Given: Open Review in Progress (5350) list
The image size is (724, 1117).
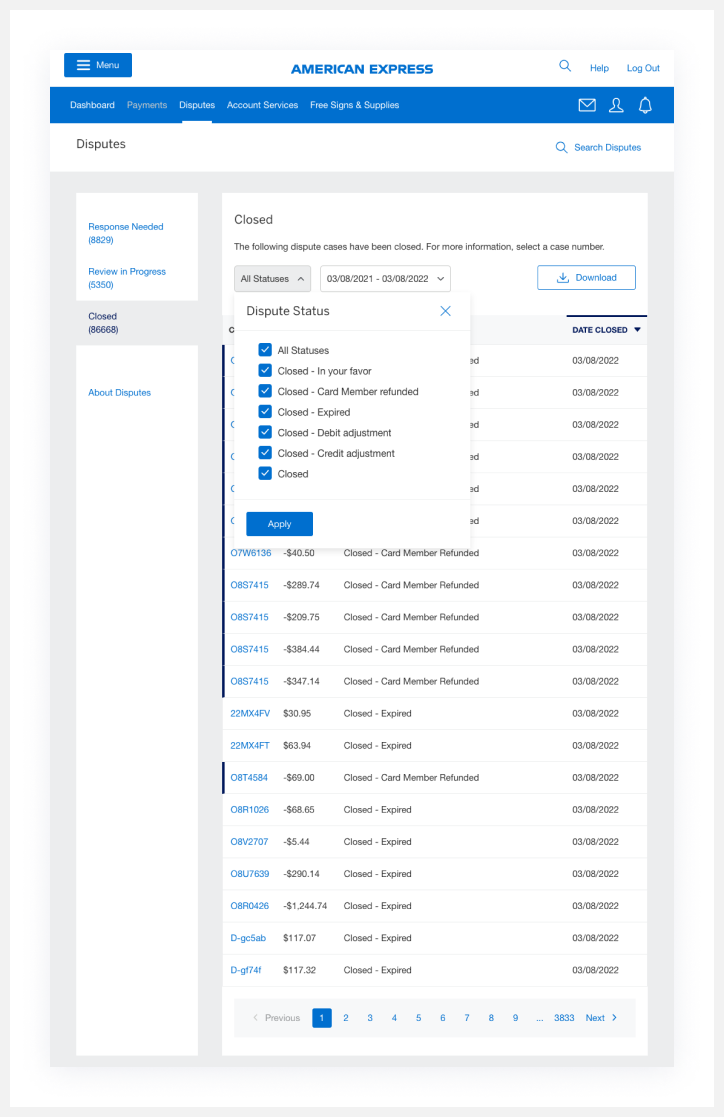Looking at the screenshot, I should click(127, 278).
